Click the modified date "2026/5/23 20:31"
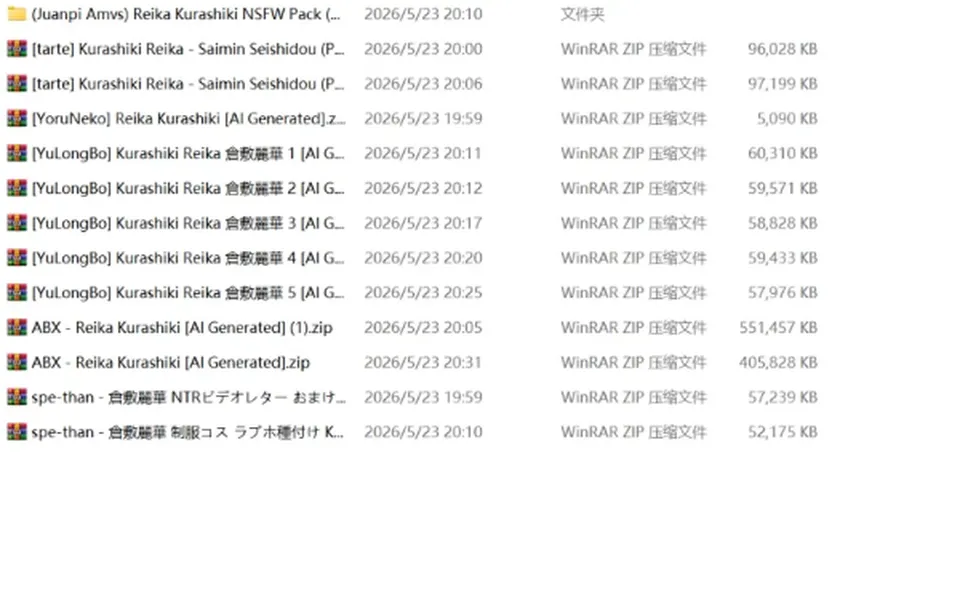Screen dimensions: 960x597 (423, 362)
